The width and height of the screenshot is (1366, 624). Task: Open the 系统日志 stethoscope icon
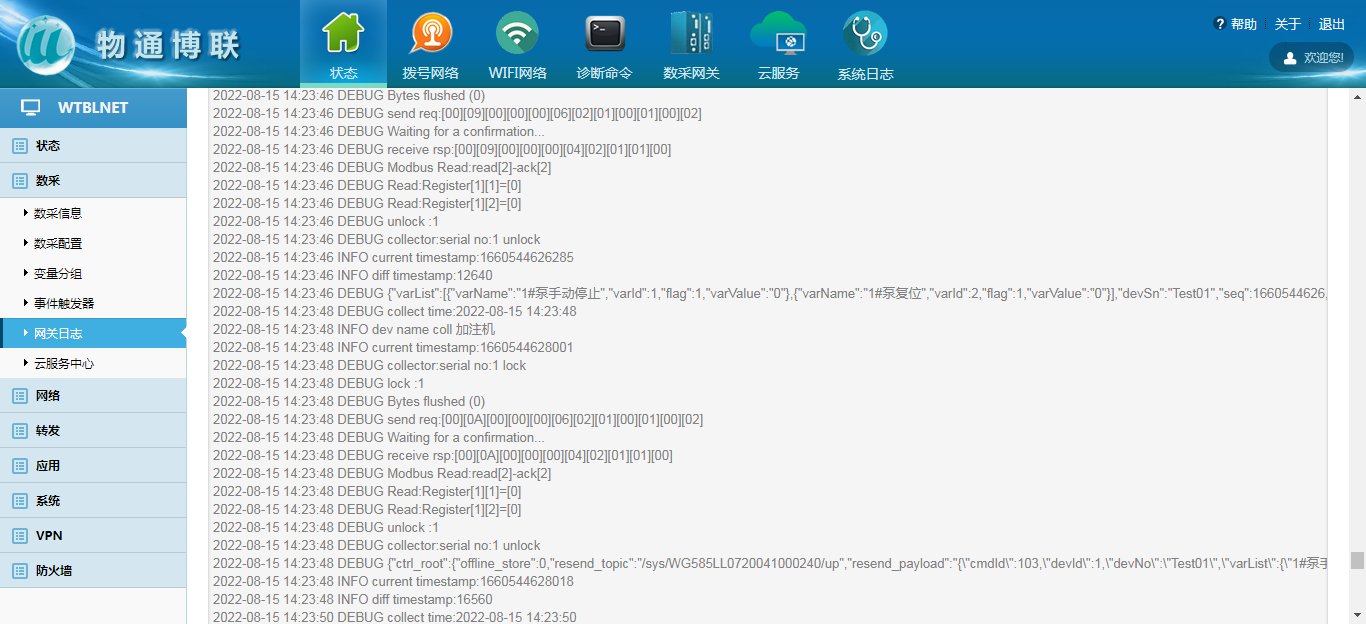pyautogui.click(x=865, y=35)
